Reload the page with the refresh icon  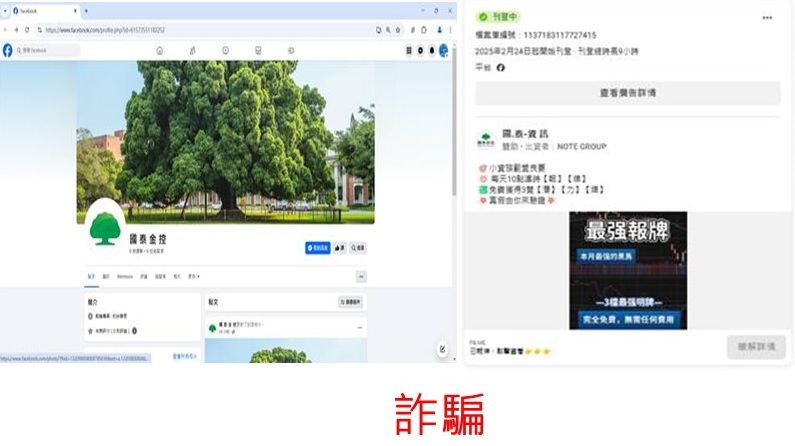click(27, 30)
